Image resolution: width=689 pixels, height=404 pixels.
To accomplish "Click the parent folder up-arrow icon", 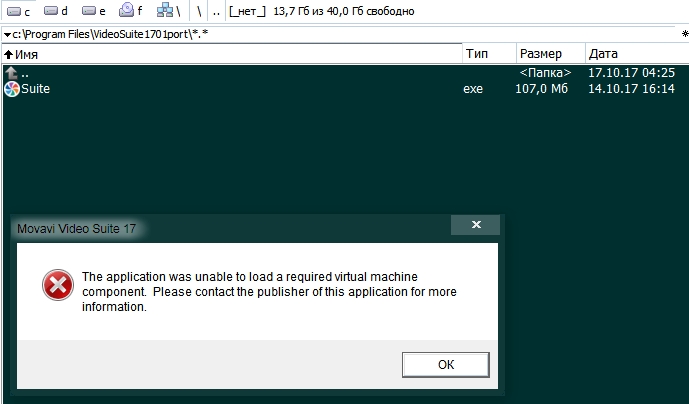I will tap(12, 73).
